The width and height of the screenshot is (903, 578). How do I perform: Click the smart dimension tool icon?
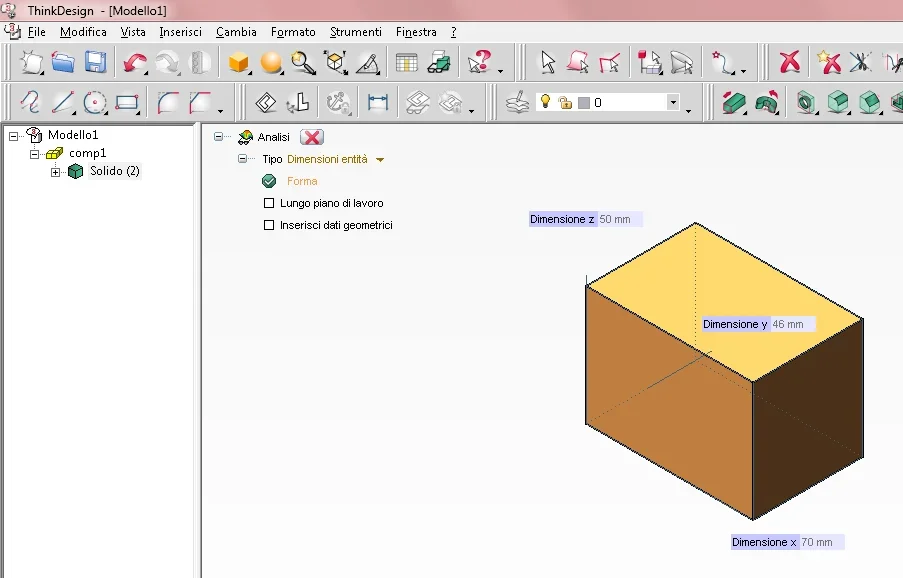(x=378, y=102)
